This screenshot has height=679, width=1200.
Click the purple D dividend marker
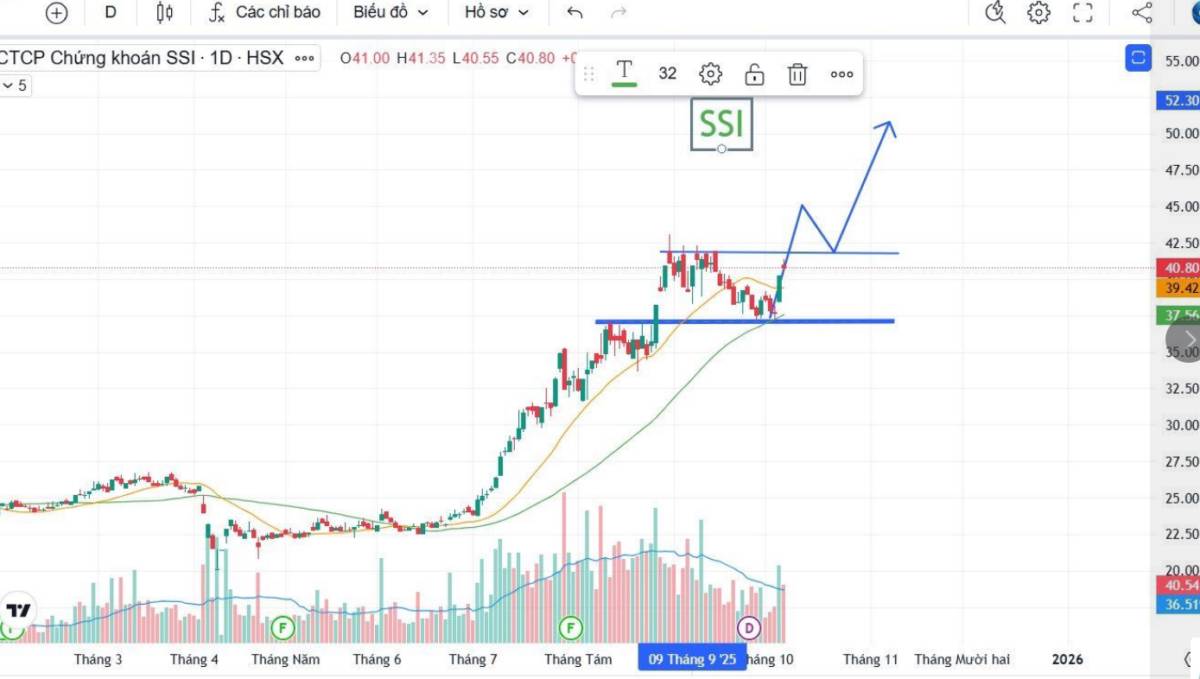click(x=749, y=628)
